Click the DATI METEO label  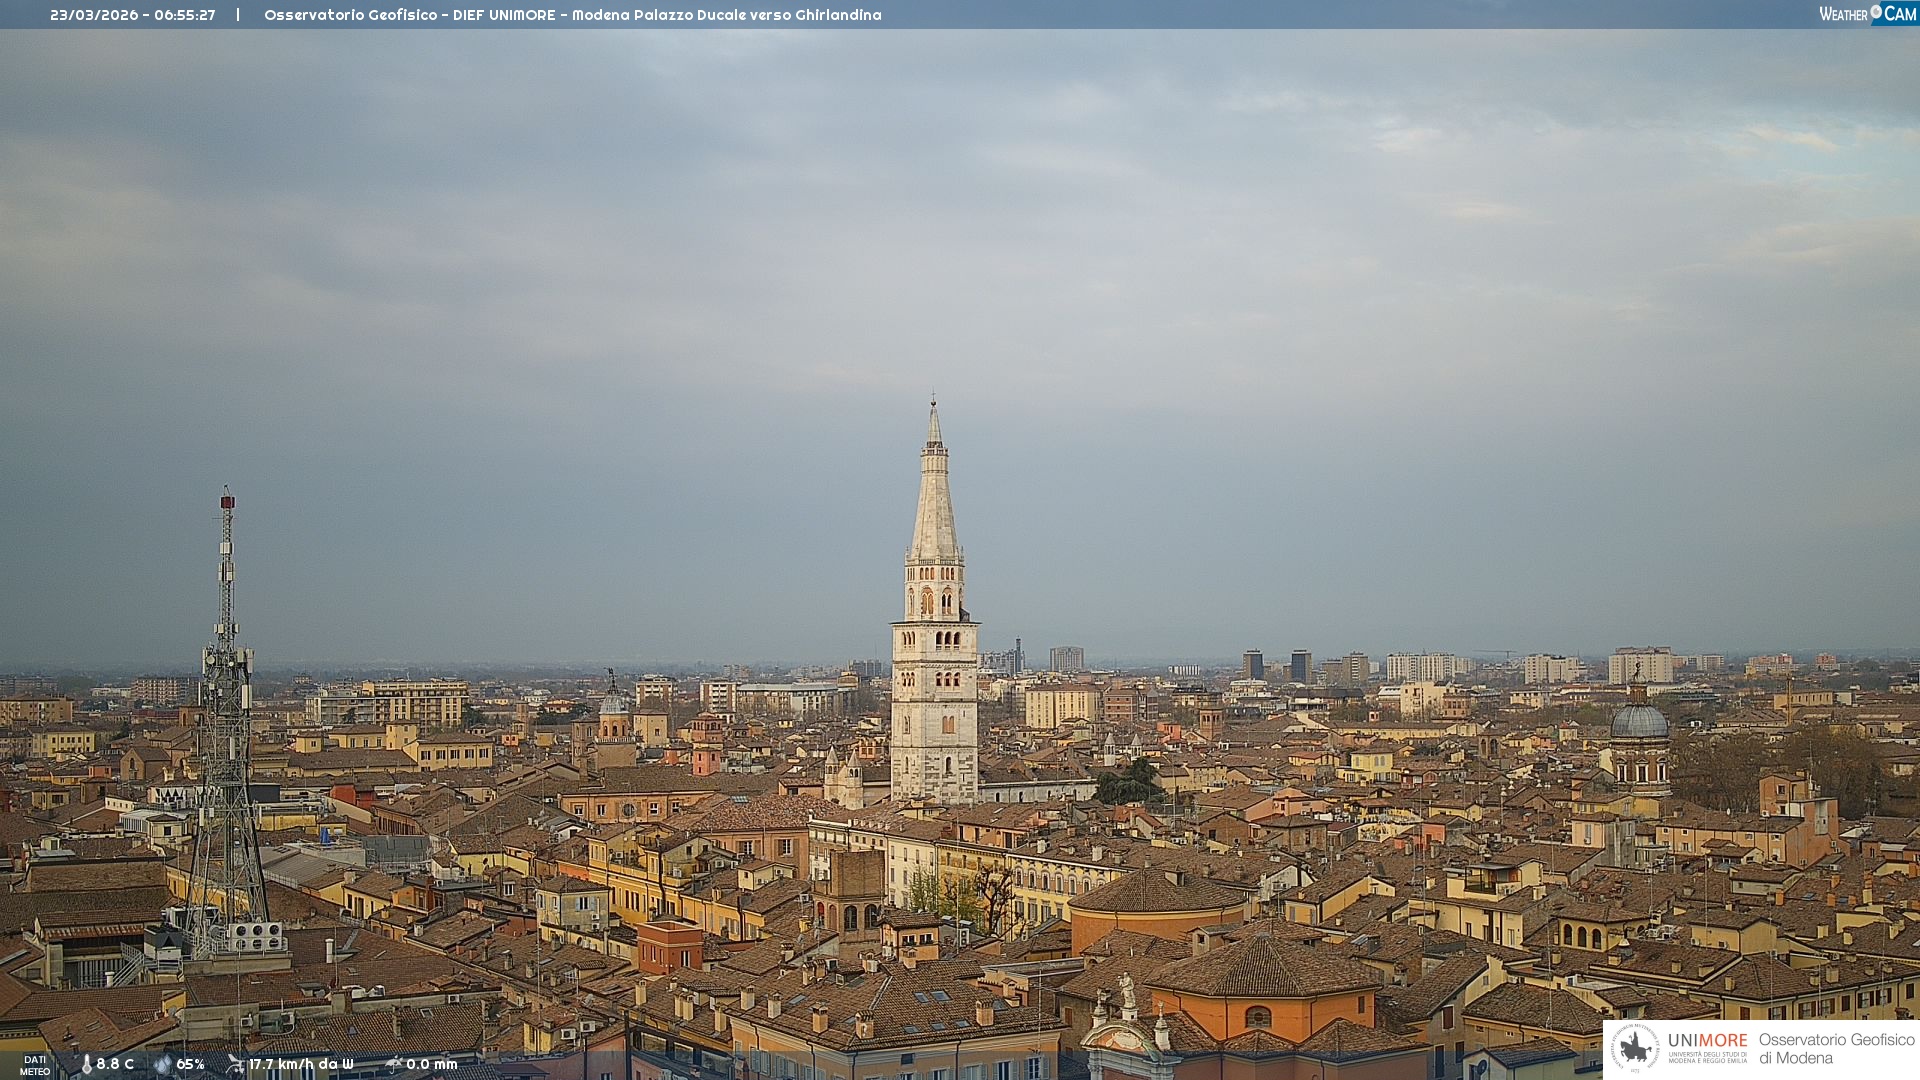(35, 1065)
